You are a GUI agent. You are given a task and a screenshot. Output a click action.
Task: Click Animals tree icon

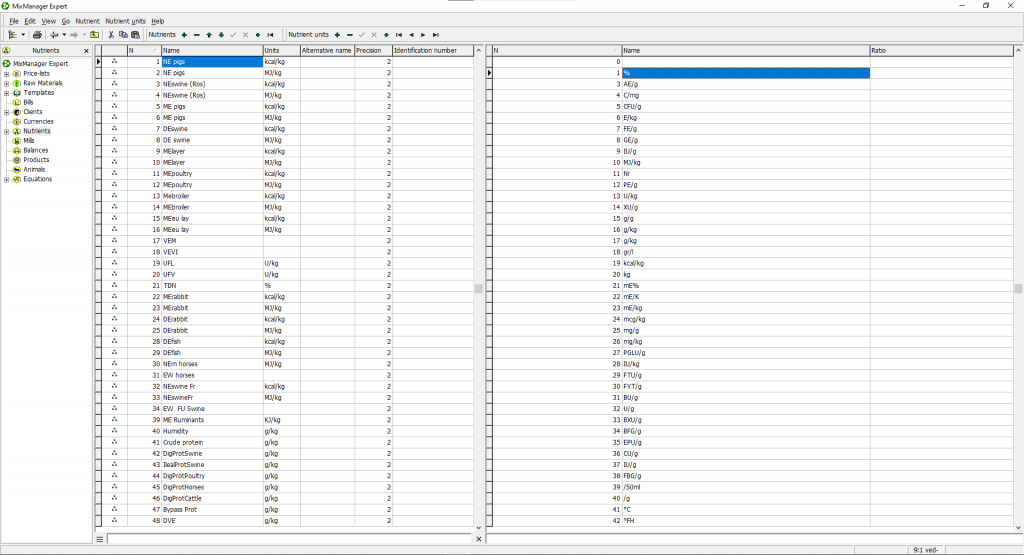click(x=17, y=169)
